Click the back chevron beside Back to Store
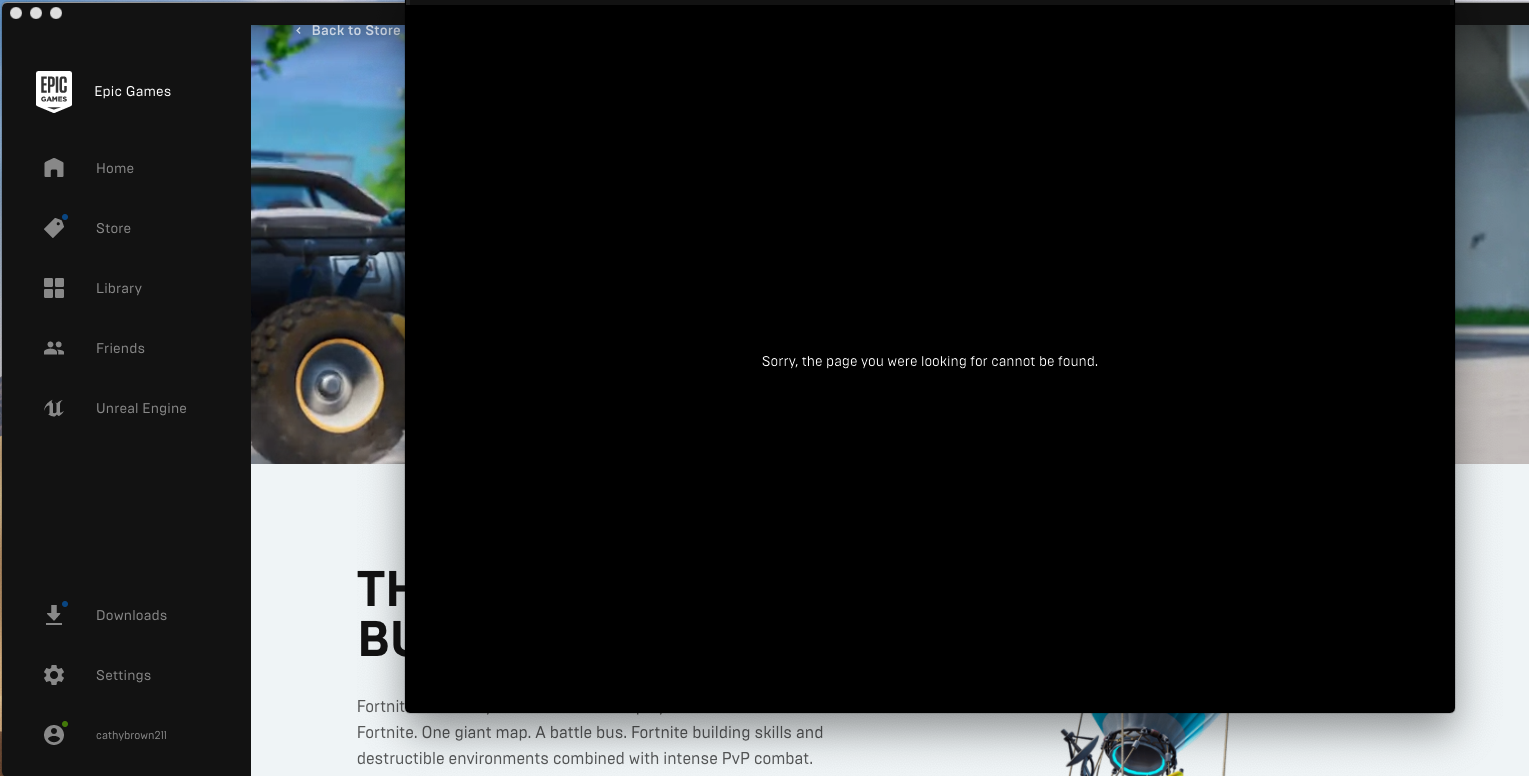Viewport: 1529px width, 776px height. tap(298, 30)
